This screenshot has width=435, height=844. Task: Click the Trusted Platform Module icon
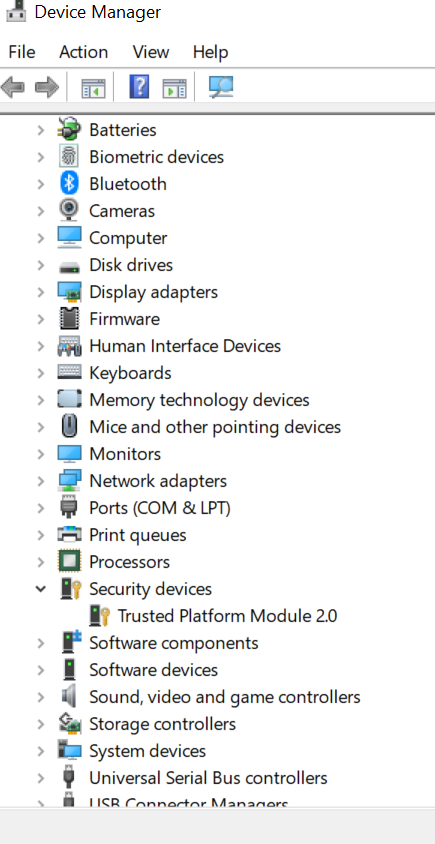100,615
